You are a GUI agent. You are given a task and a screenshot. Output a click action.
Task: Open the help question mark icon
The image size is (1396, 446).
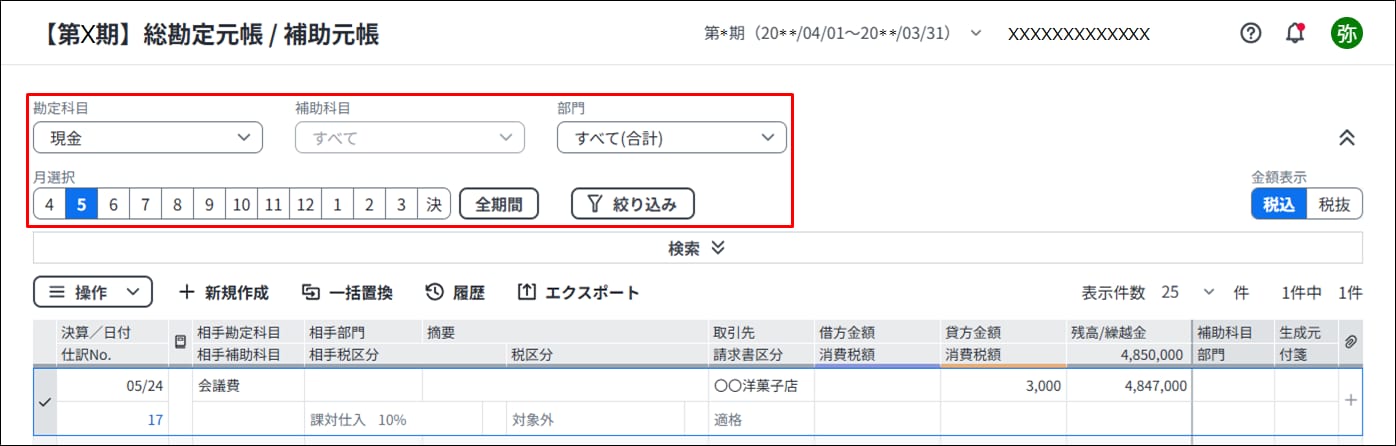pos(1250,33)
